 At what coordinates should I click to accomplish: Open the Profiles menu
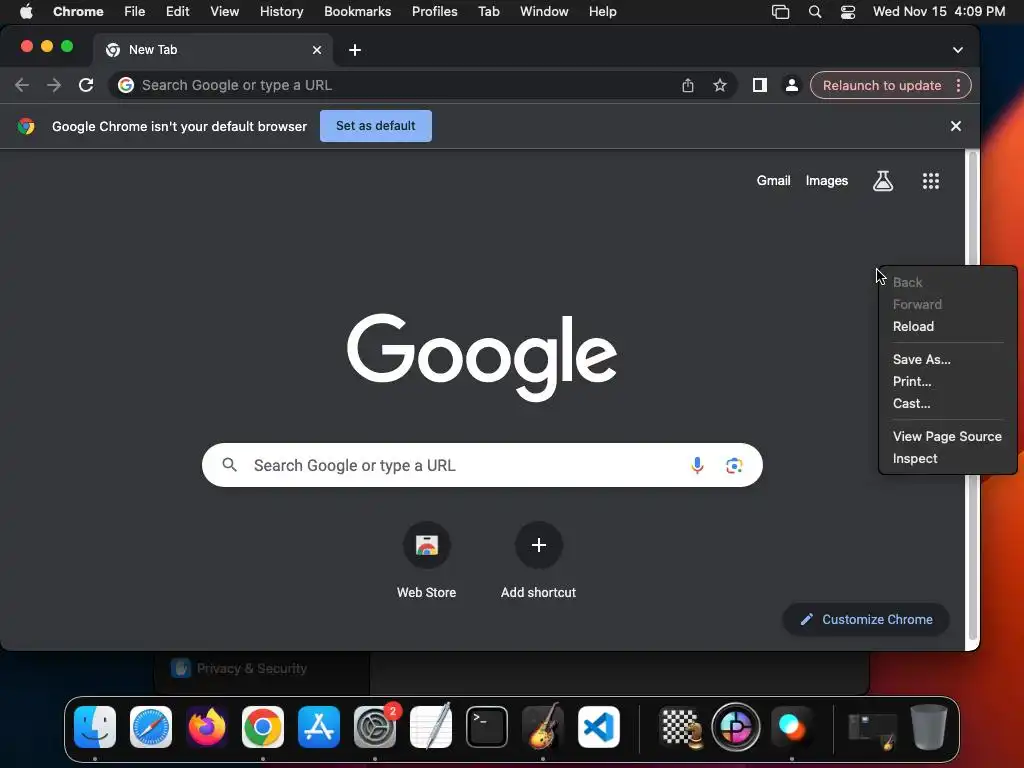coord(434,12)
